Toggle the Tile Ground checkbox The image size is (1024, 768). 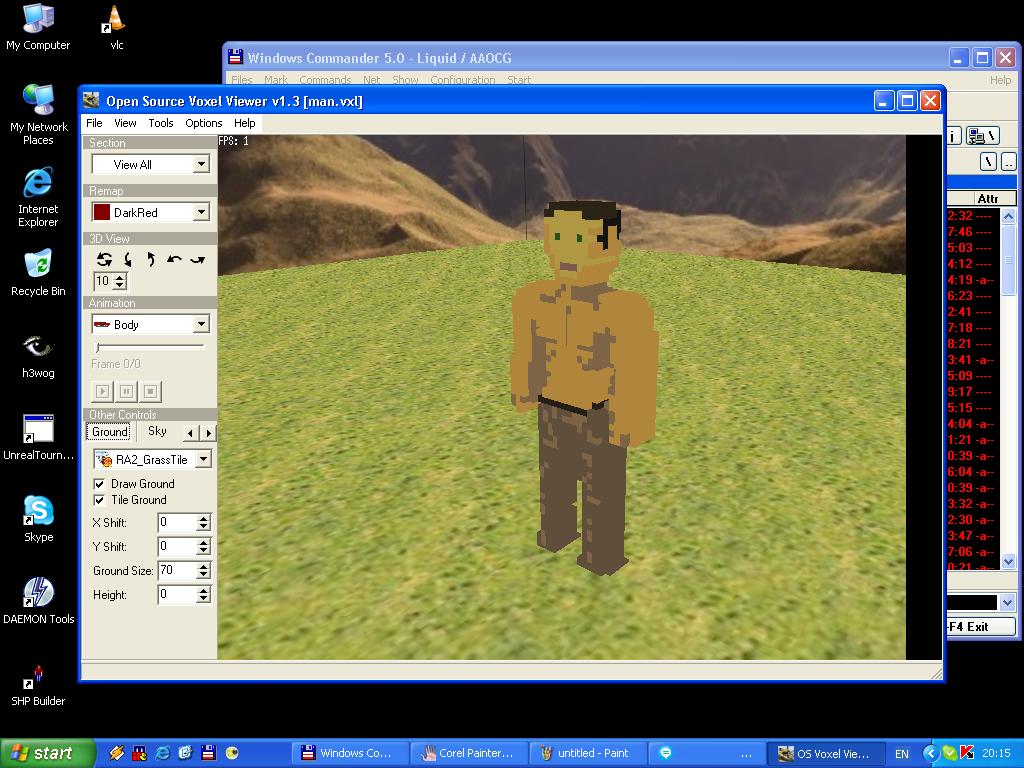99,500
